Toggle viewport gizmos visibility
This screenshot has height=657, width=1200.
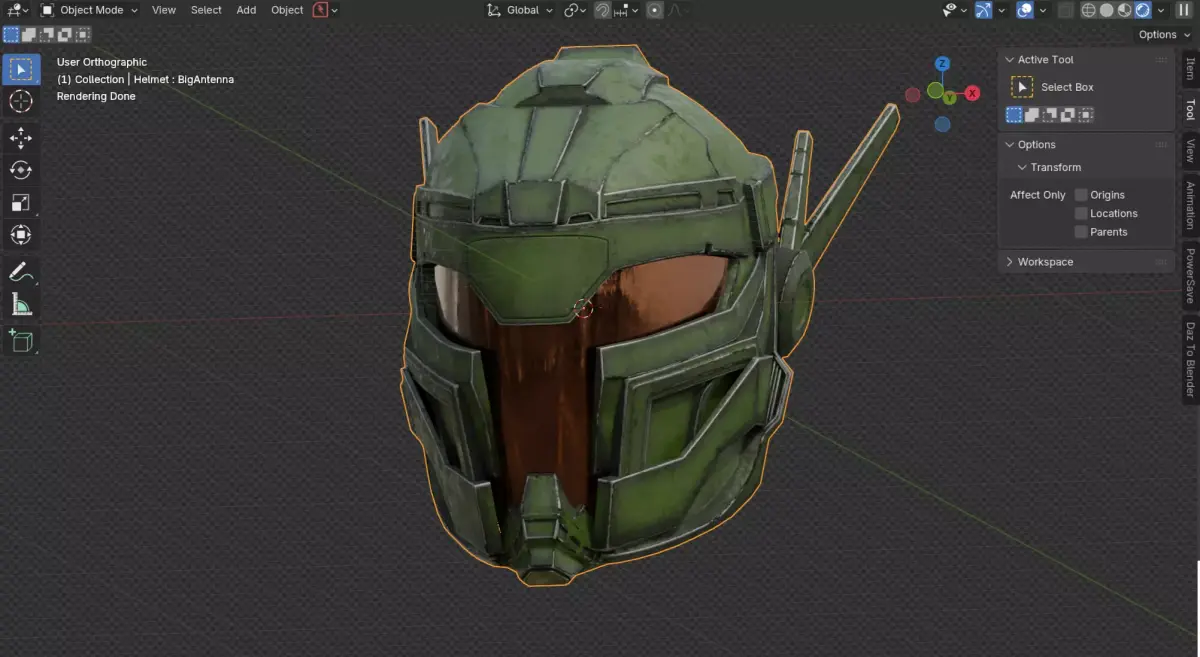[x=984, y=10]
